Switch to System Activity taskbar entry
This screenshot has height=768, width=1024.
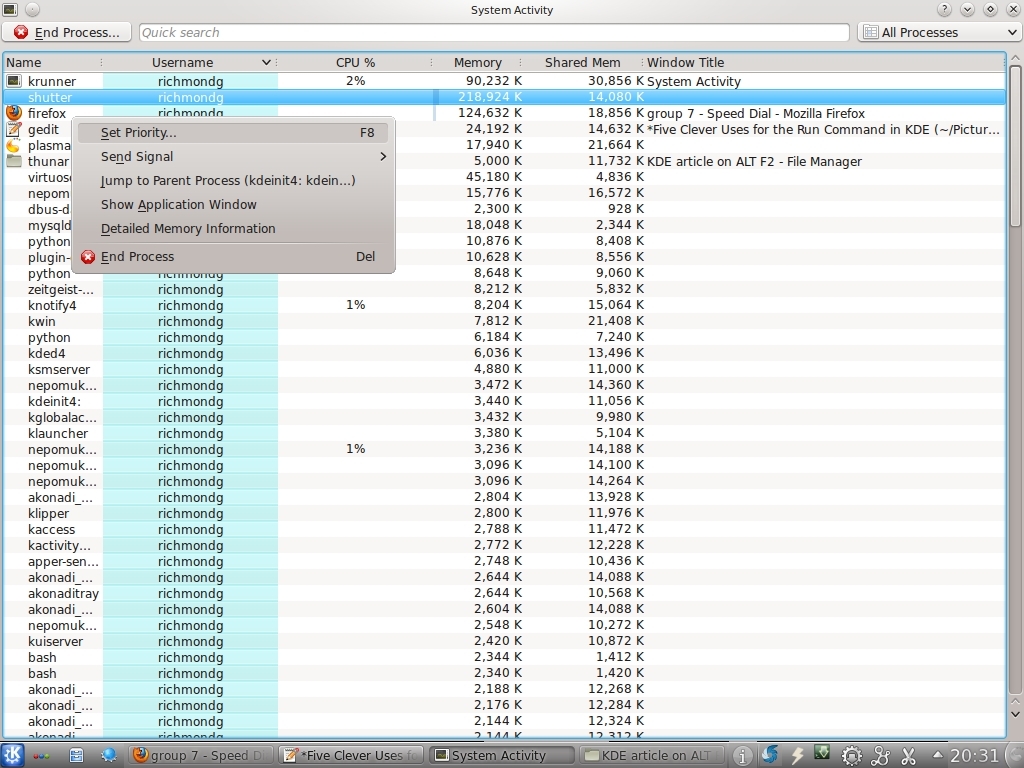502,755
